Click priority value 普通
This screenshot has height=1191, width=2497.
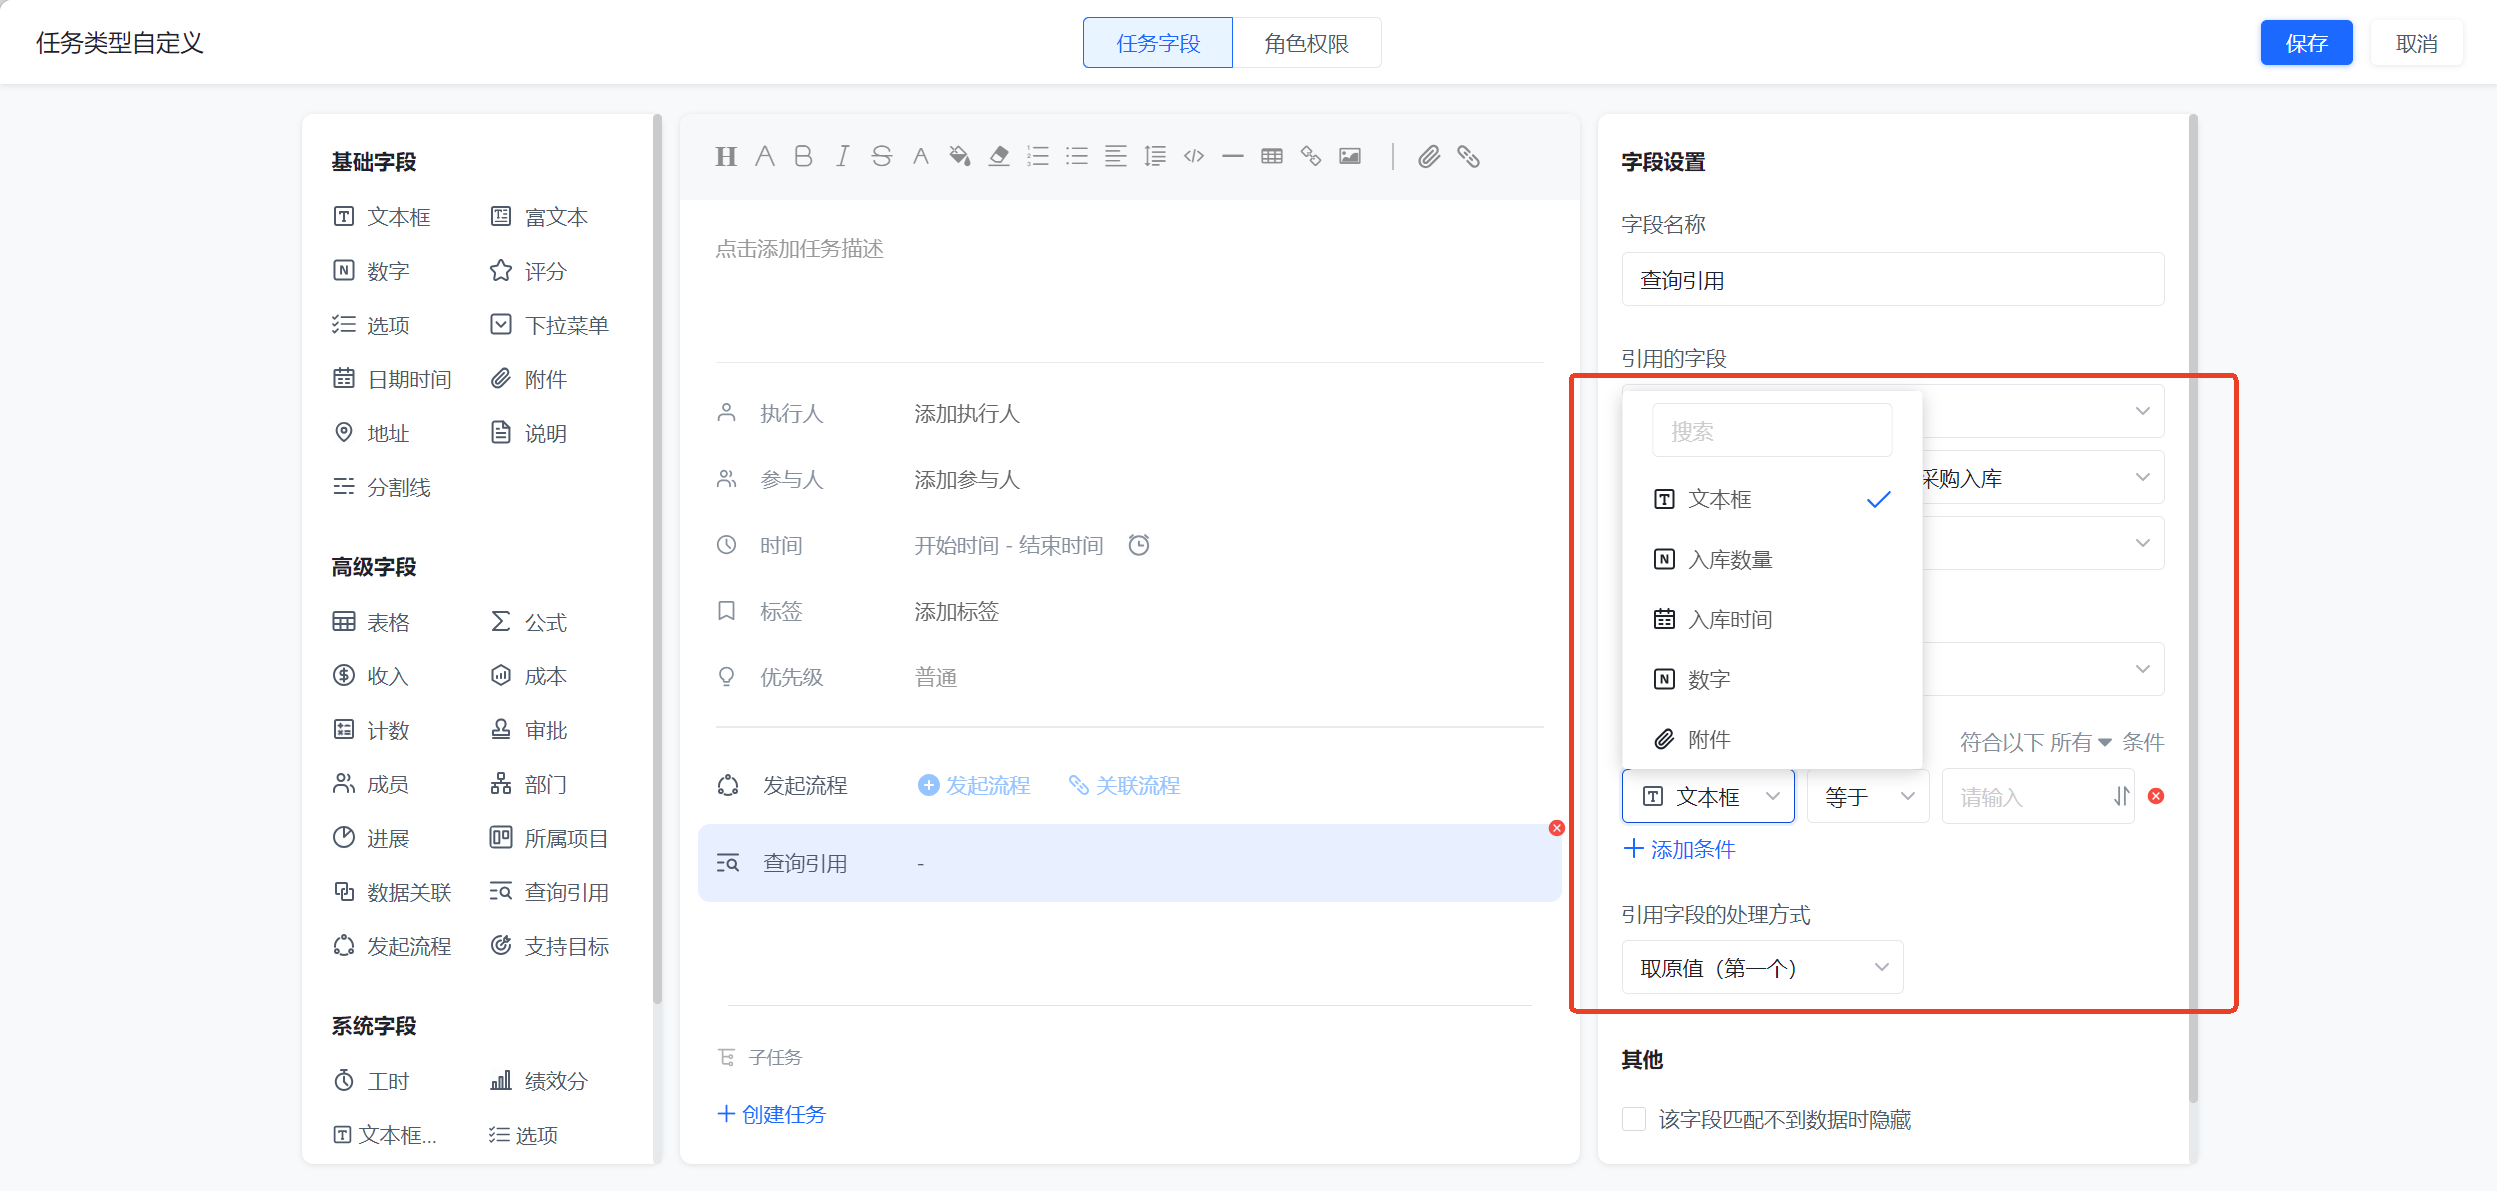935,677
